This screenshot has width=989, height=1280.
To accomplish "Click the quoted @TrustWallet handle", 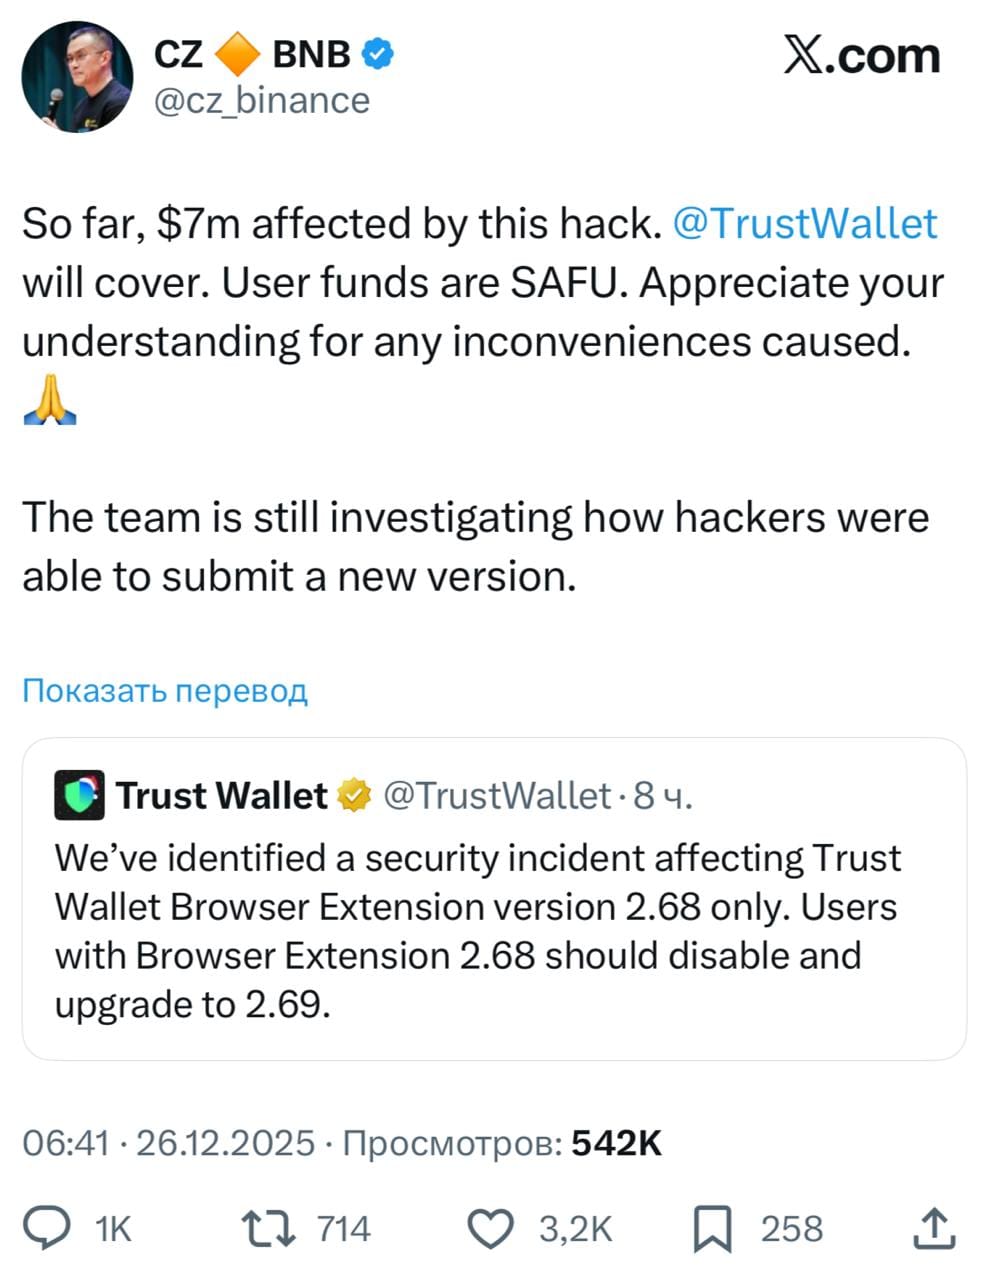I will click(x=497, y=796).
